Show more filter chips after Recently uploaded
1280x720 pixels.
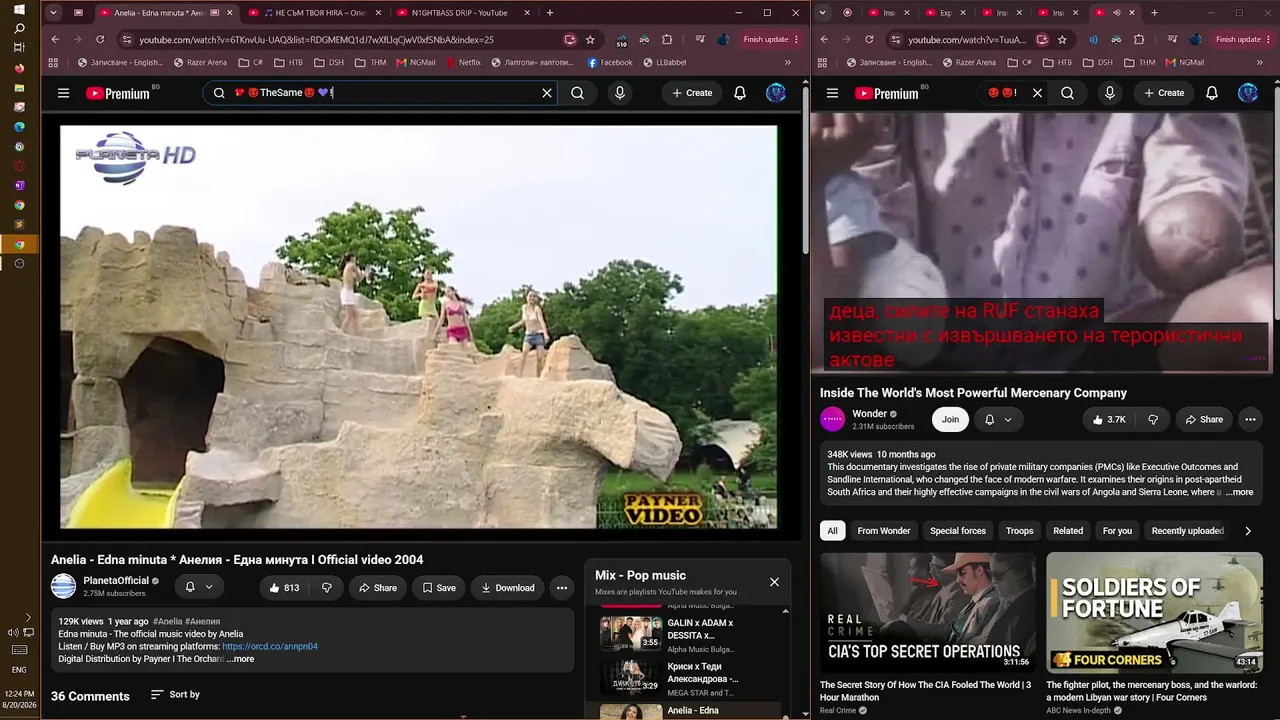1248,531
